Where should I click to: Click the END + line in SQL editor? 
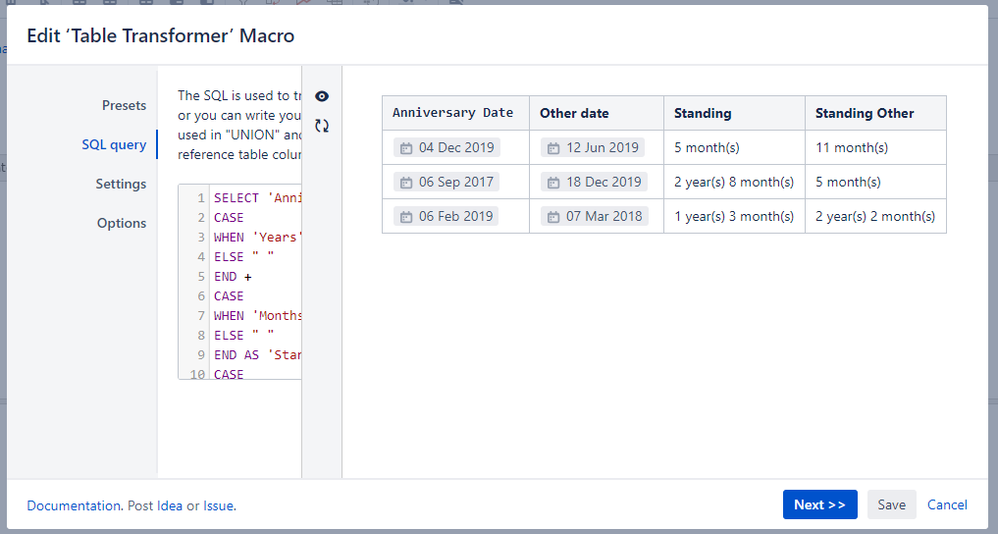tap(233, 277)
